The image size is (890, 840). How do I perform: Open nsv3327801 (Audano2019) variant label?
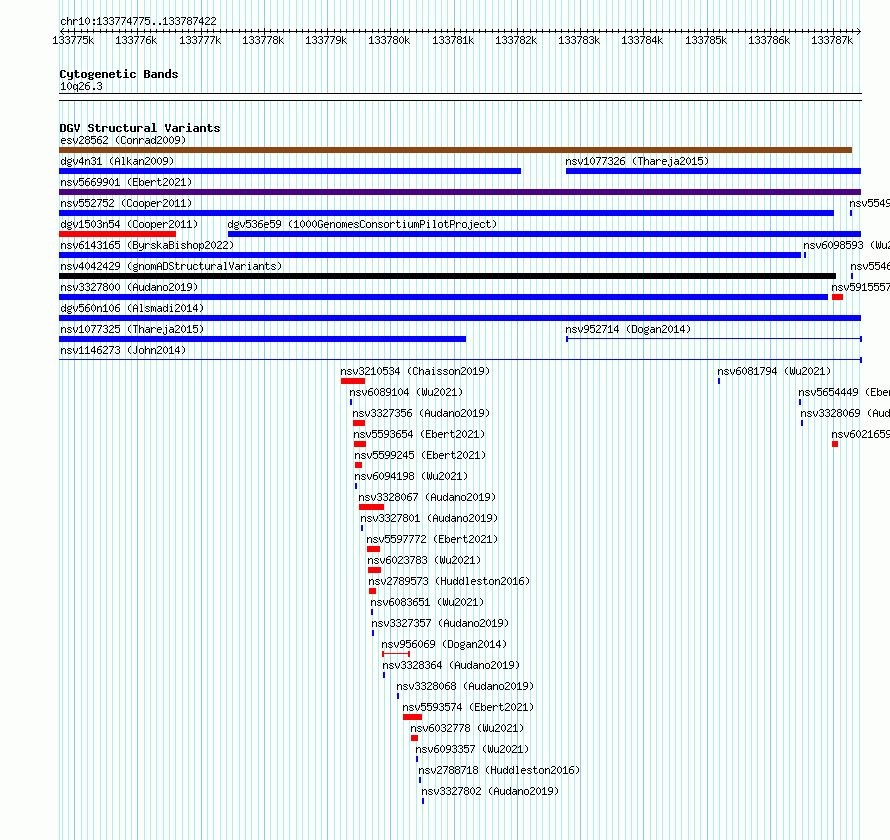coord(429,518)
